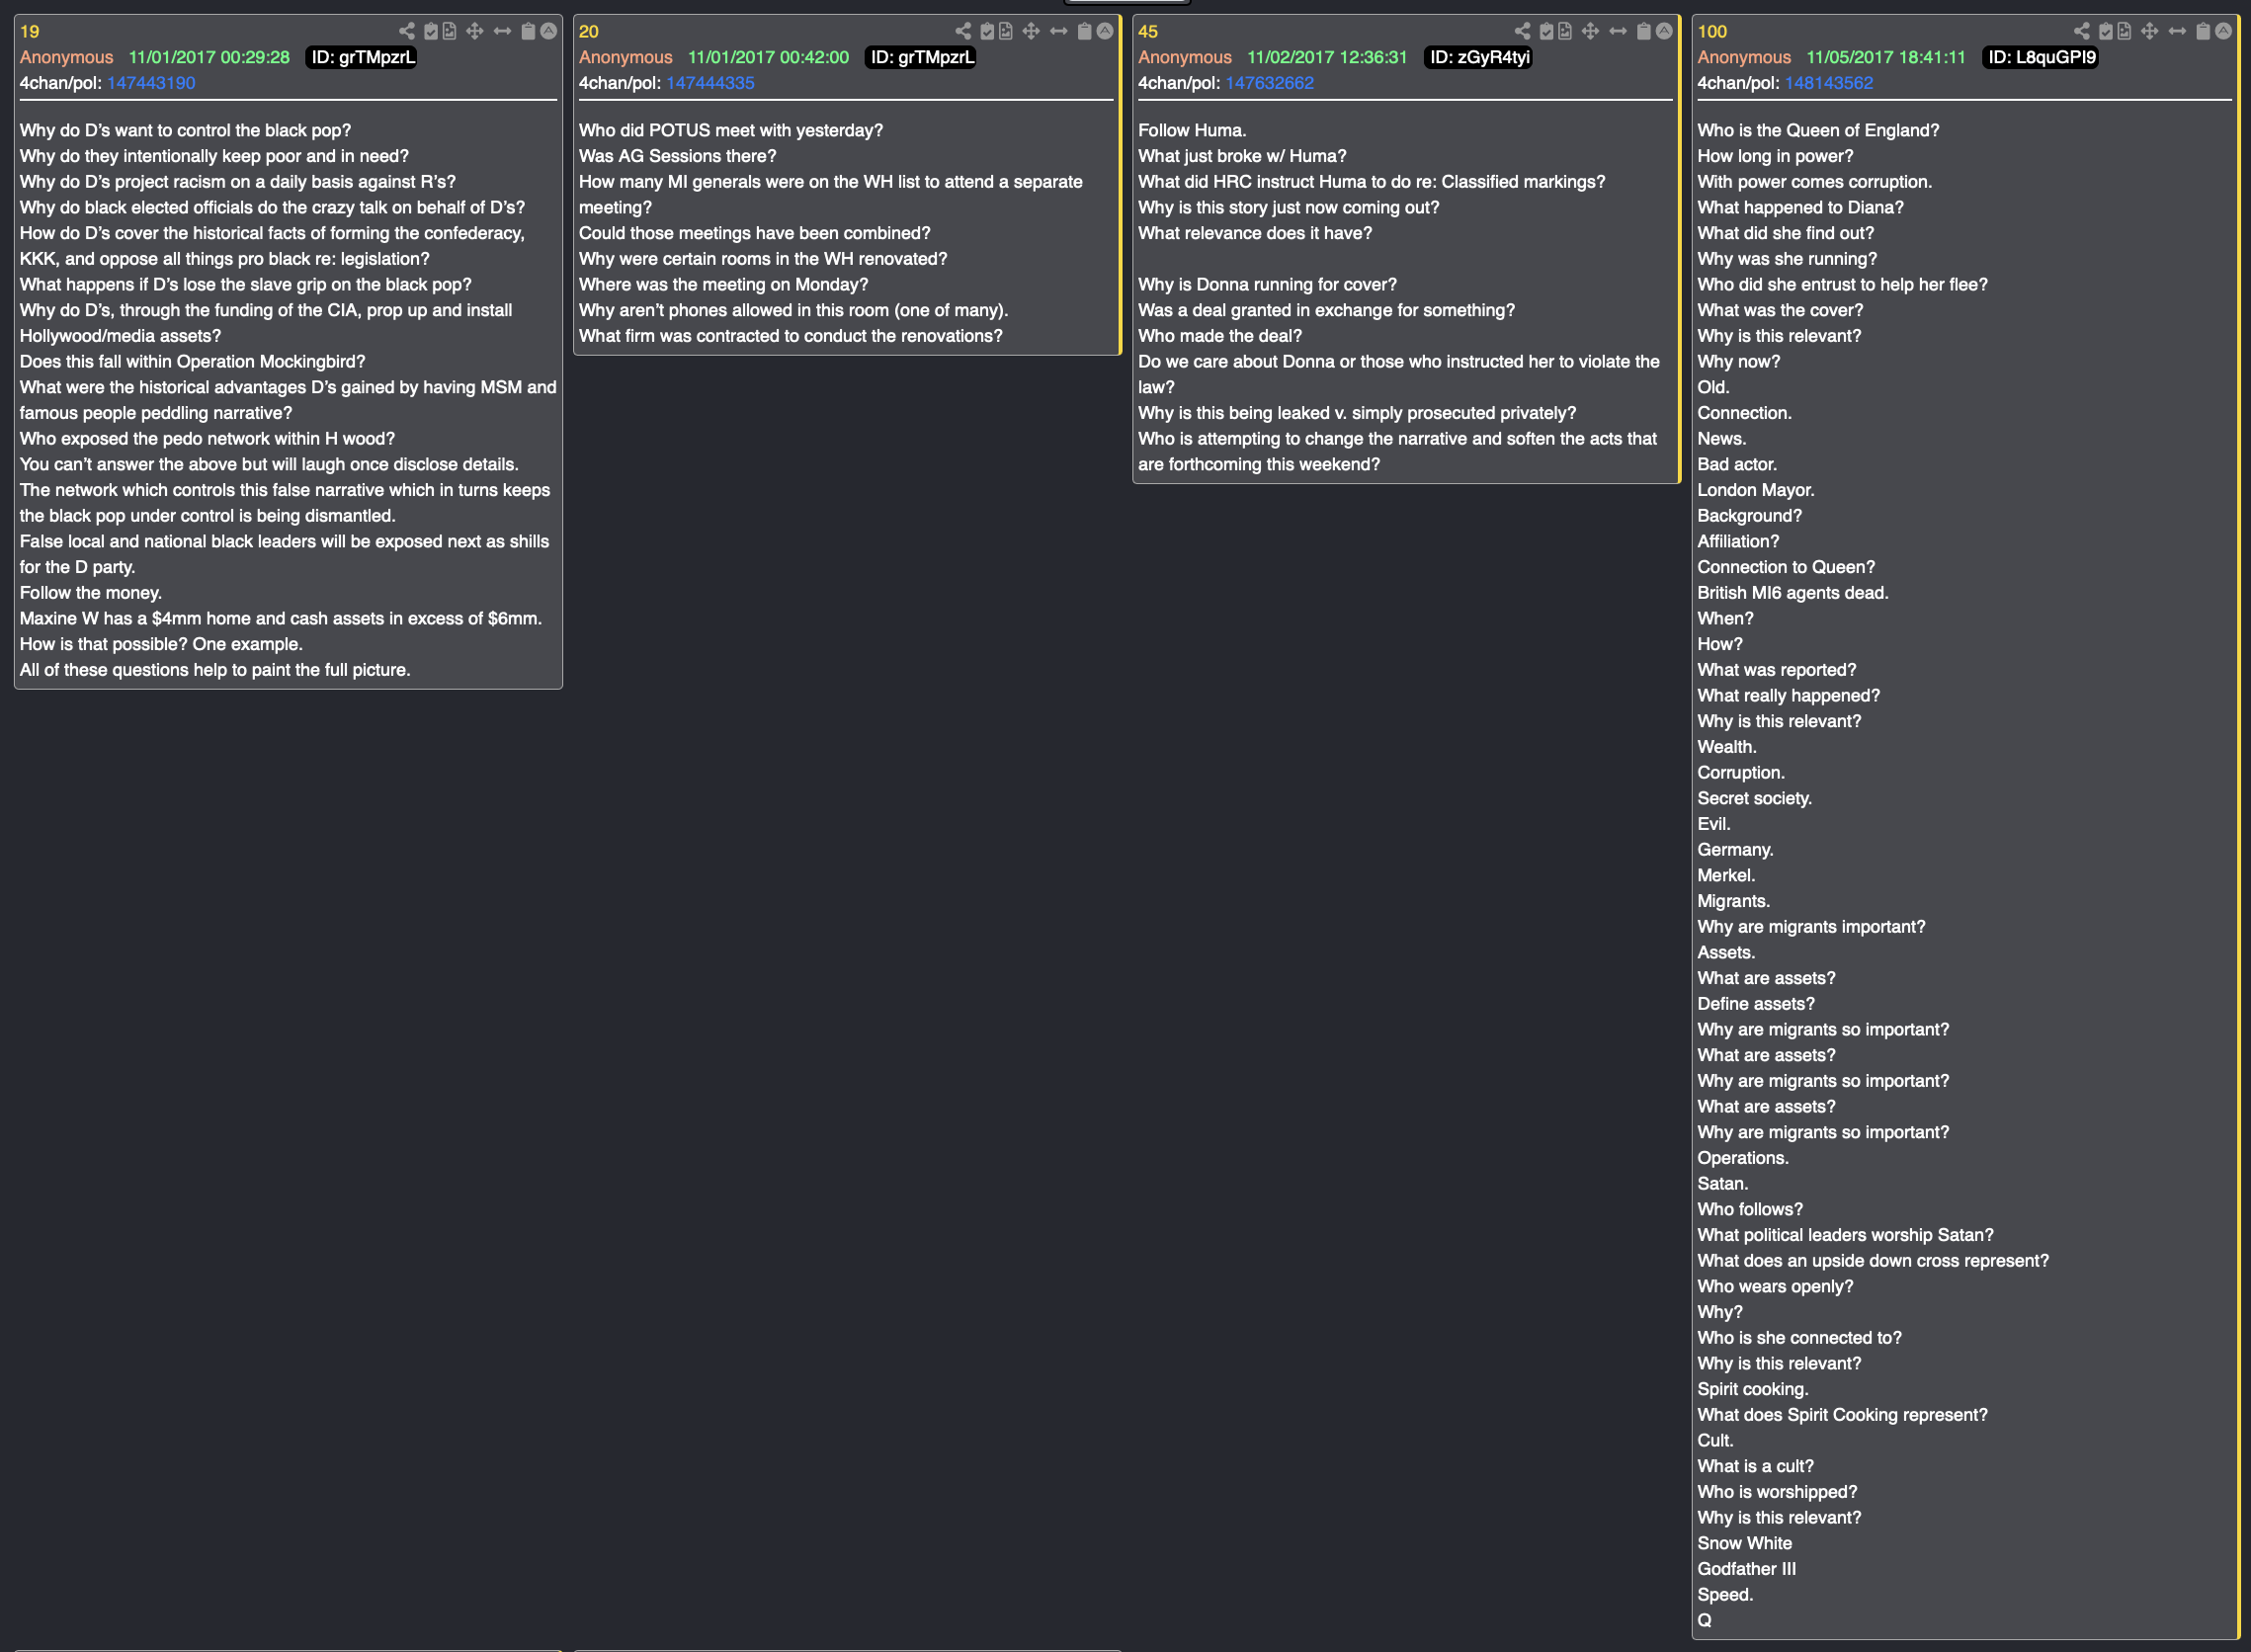Click the yellow post number 100
This screenshot has width=2251, height=1652.
[1711, 31]
